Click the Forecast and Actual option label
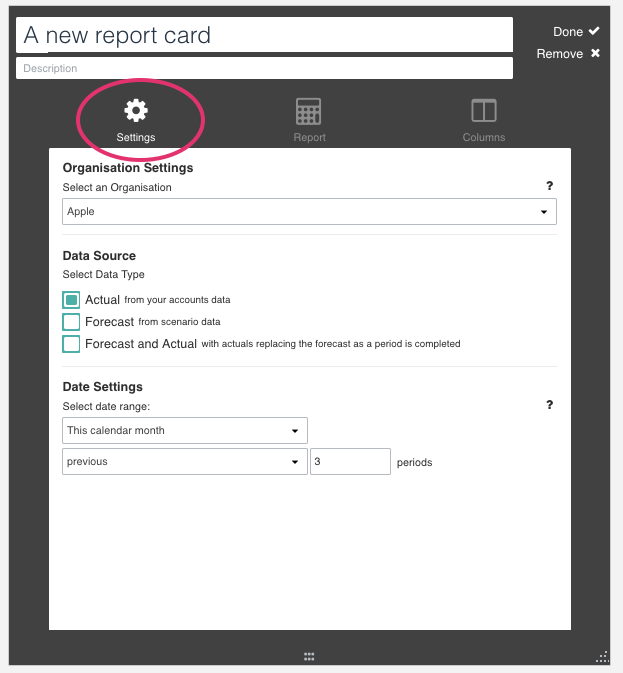 [141, 344]
